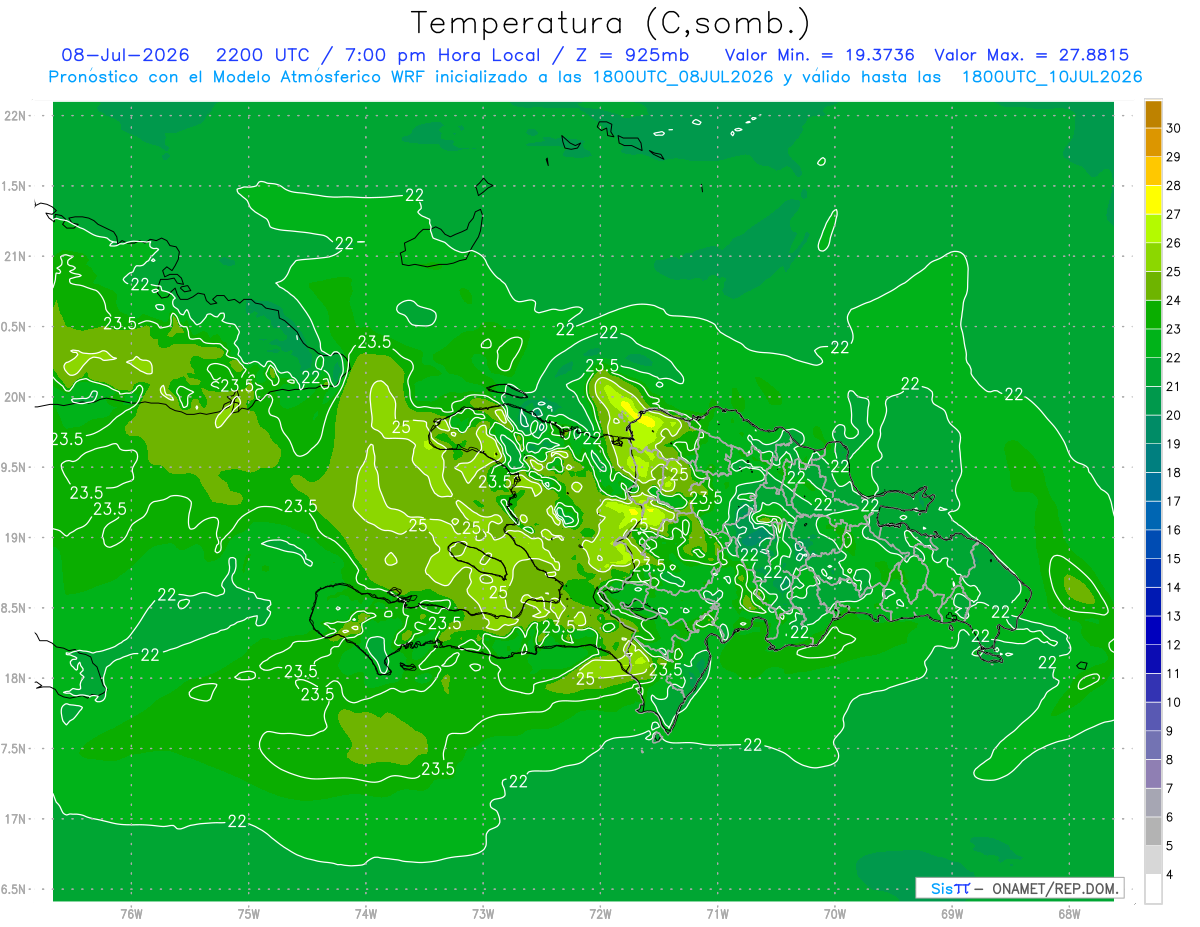The image size is (1200, 927).
Task: Click the "24" label on the color scale
Action: point(1174,300)
